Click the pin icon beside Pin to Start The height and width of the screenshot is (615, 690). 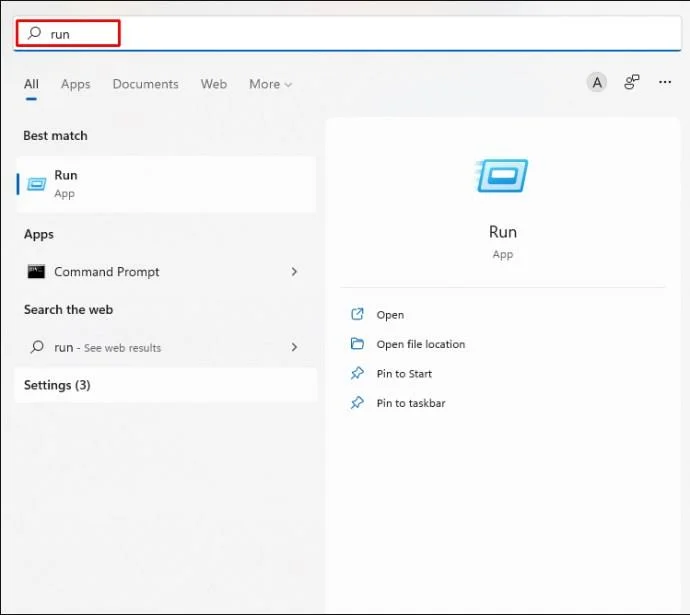pyautogui.click(x=357, y=373)
